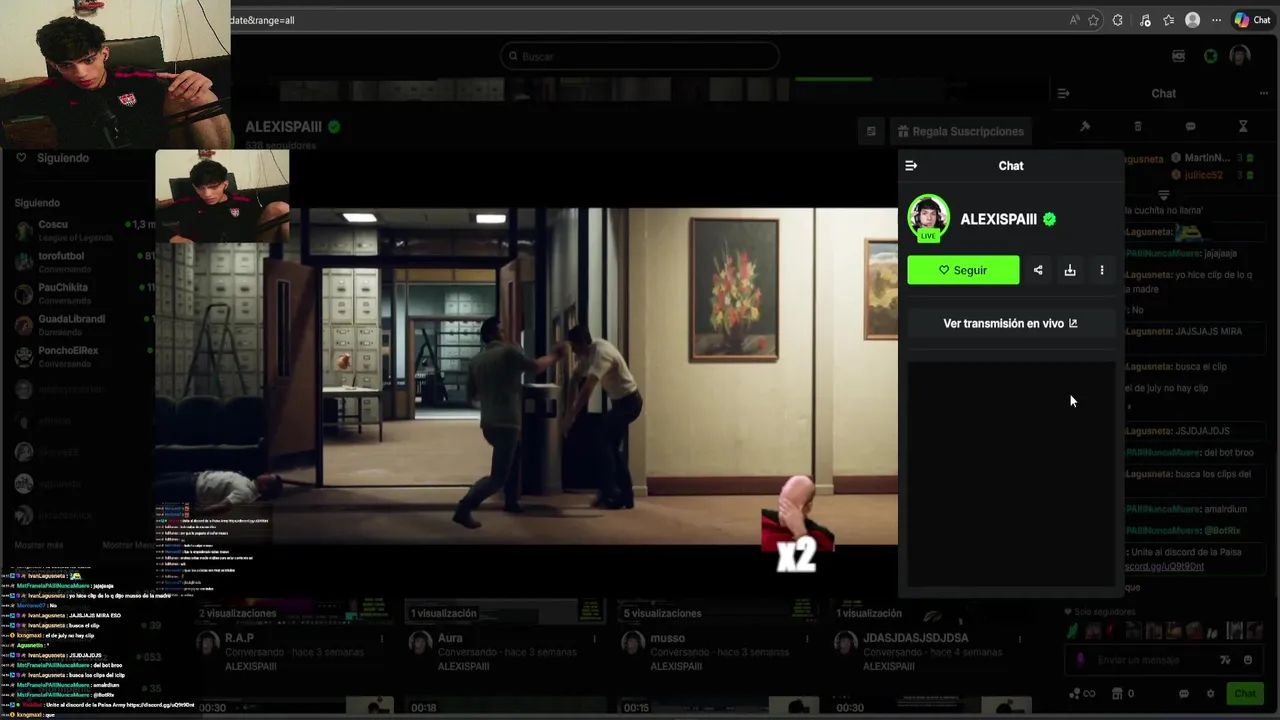Screen dimensions: 1280x720
Task: Collapse the clip chat panel arrow icon
Action: point(910,166)
